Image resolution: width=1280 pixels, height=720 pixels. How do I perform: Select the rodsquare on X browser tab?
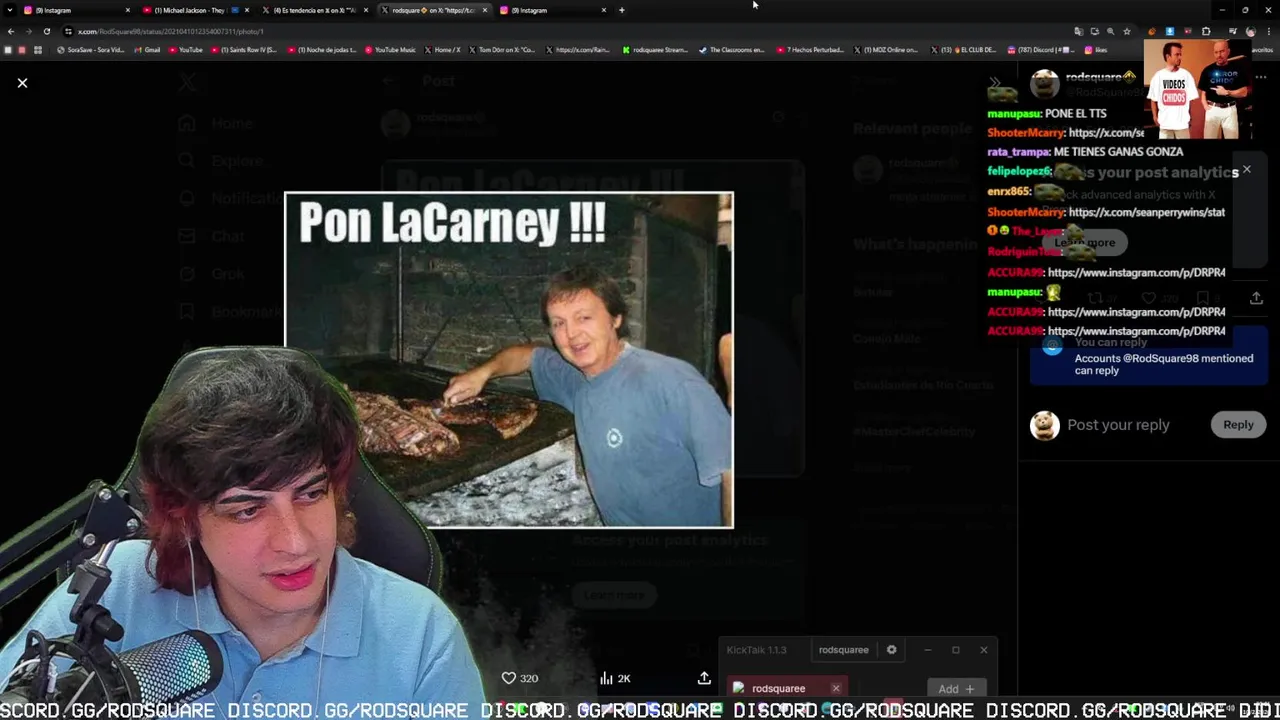434,10
